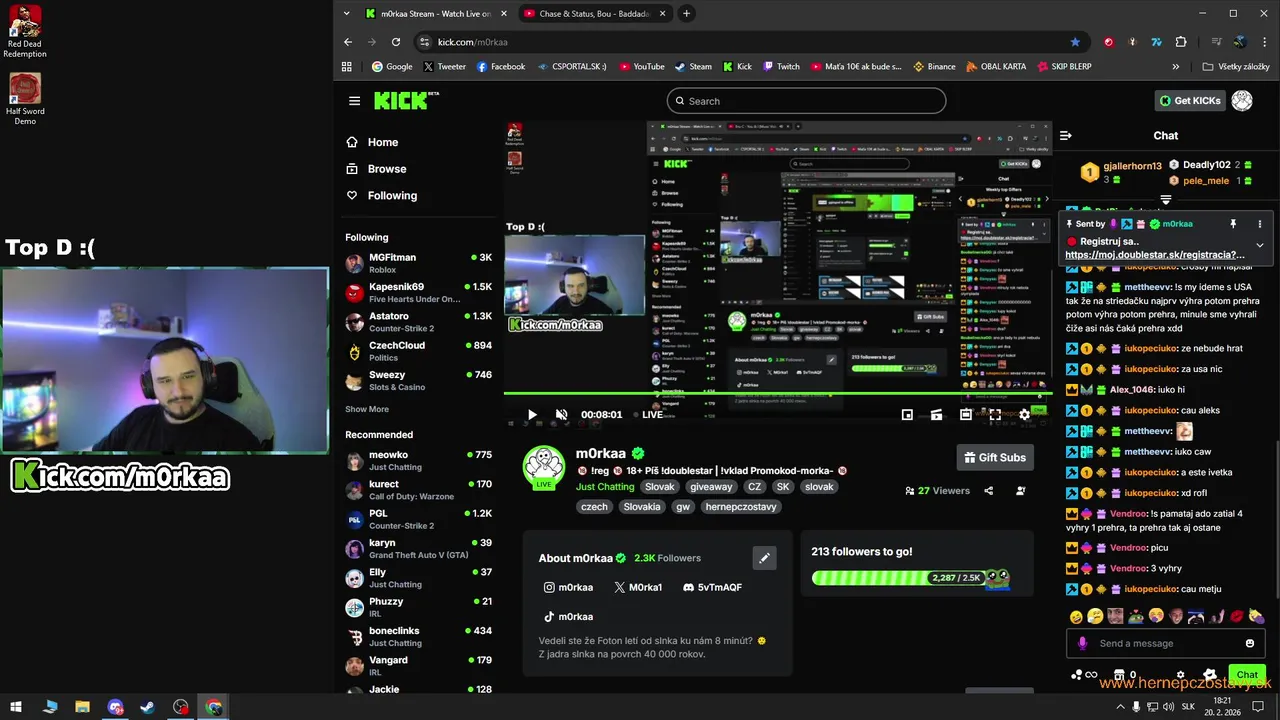Go to Home in Kick sidebar
1280x720 pixels.
(x=372, y=143)
